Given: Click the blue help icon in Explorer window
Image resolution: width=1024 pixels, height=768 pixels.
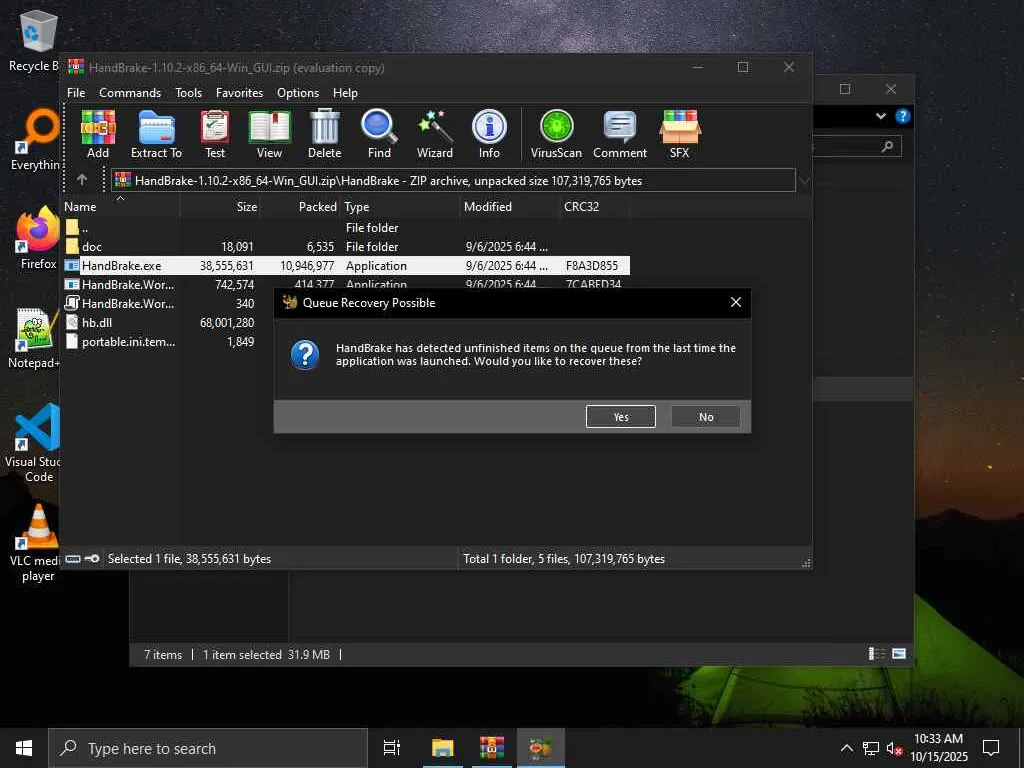Looking at the screenshot, I should click(x=903, y=116).
